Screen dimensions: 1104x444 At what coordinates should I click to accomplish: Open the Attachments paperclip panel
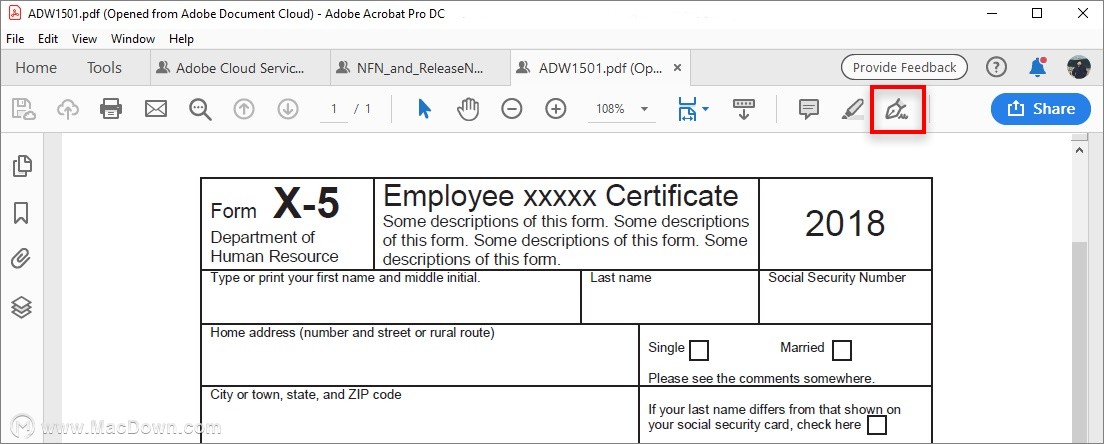22,259
